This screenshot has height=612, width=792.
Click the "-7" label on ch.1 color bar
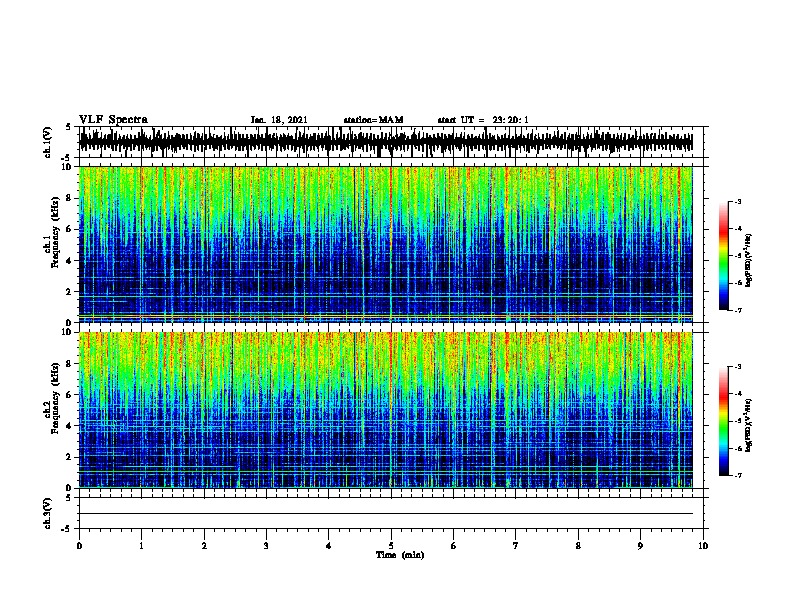[x=738, y=311]
